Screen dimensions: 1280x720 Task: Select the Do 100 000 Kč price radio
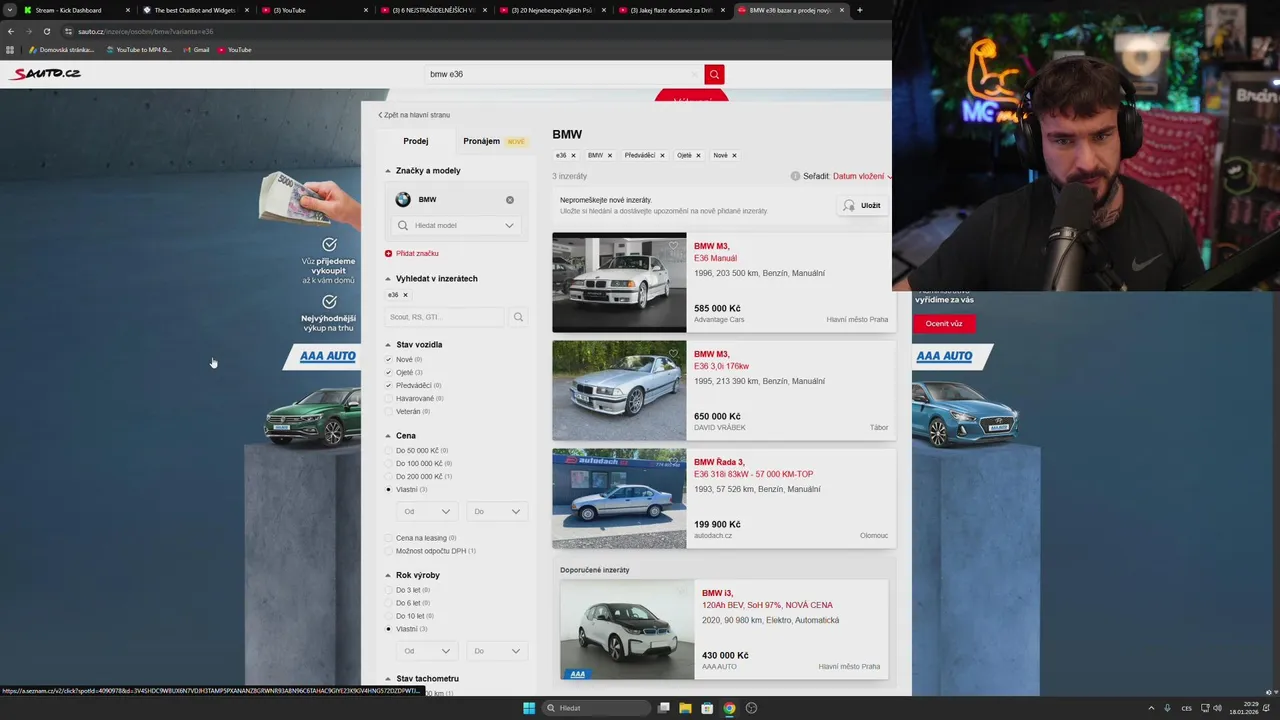[389, 463]
